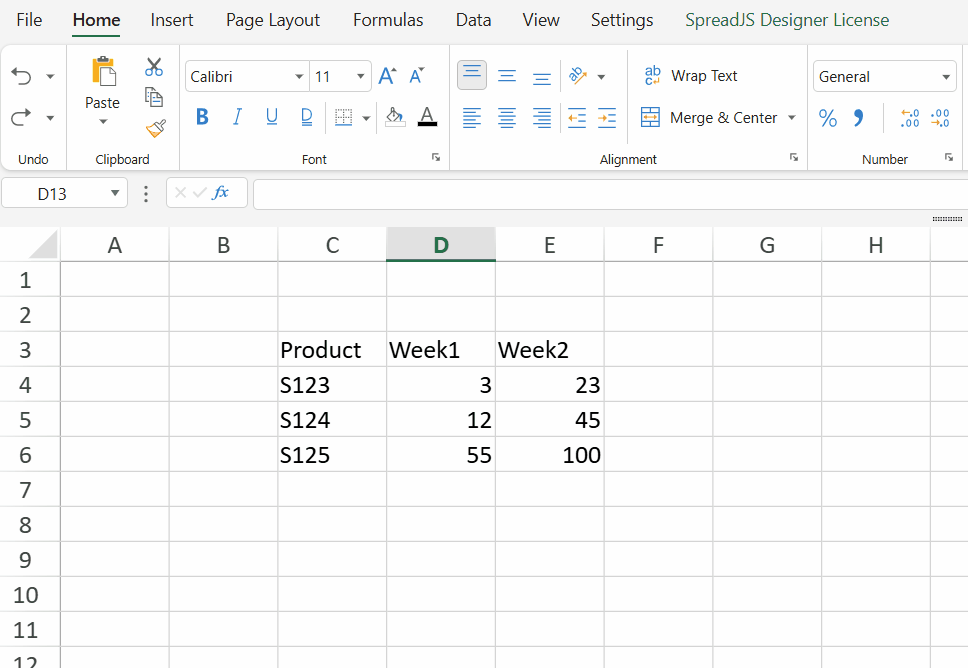Open the Undo history dropdown arrow
Screen dimensions: 968x668
(x=51, y=77)
